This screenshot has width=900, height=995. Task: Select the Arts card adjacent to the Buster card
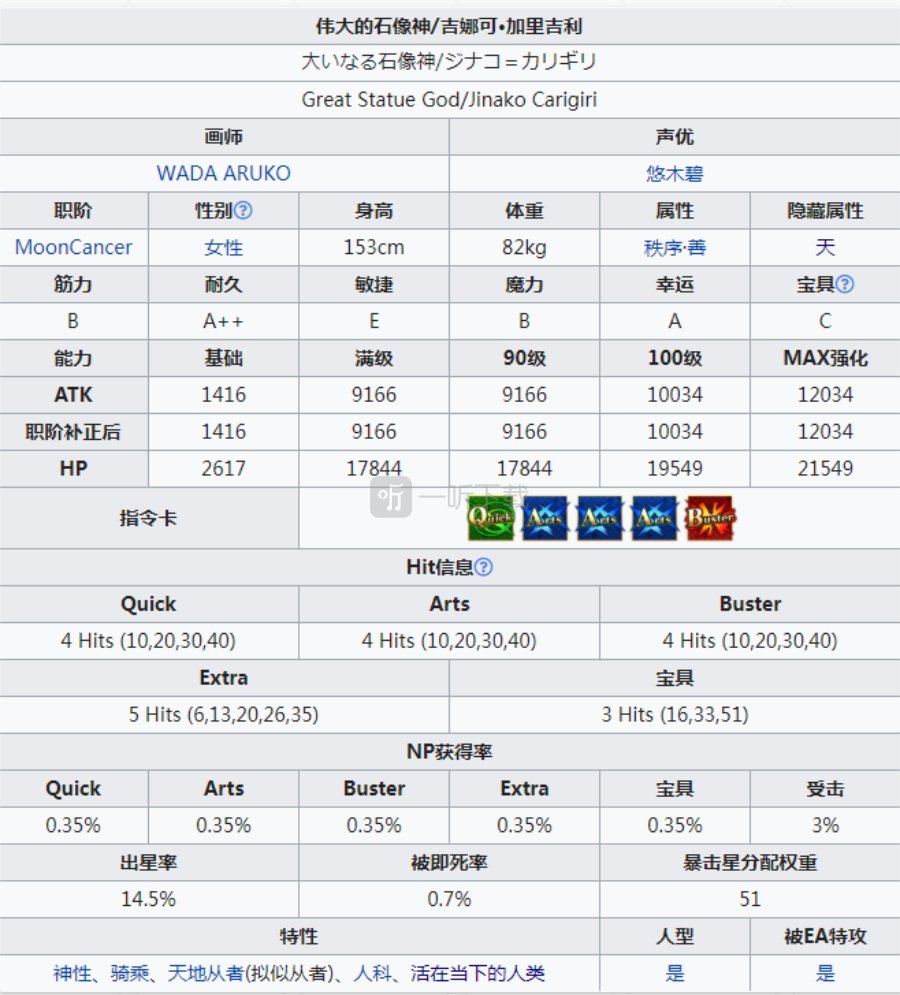[654, 518]
